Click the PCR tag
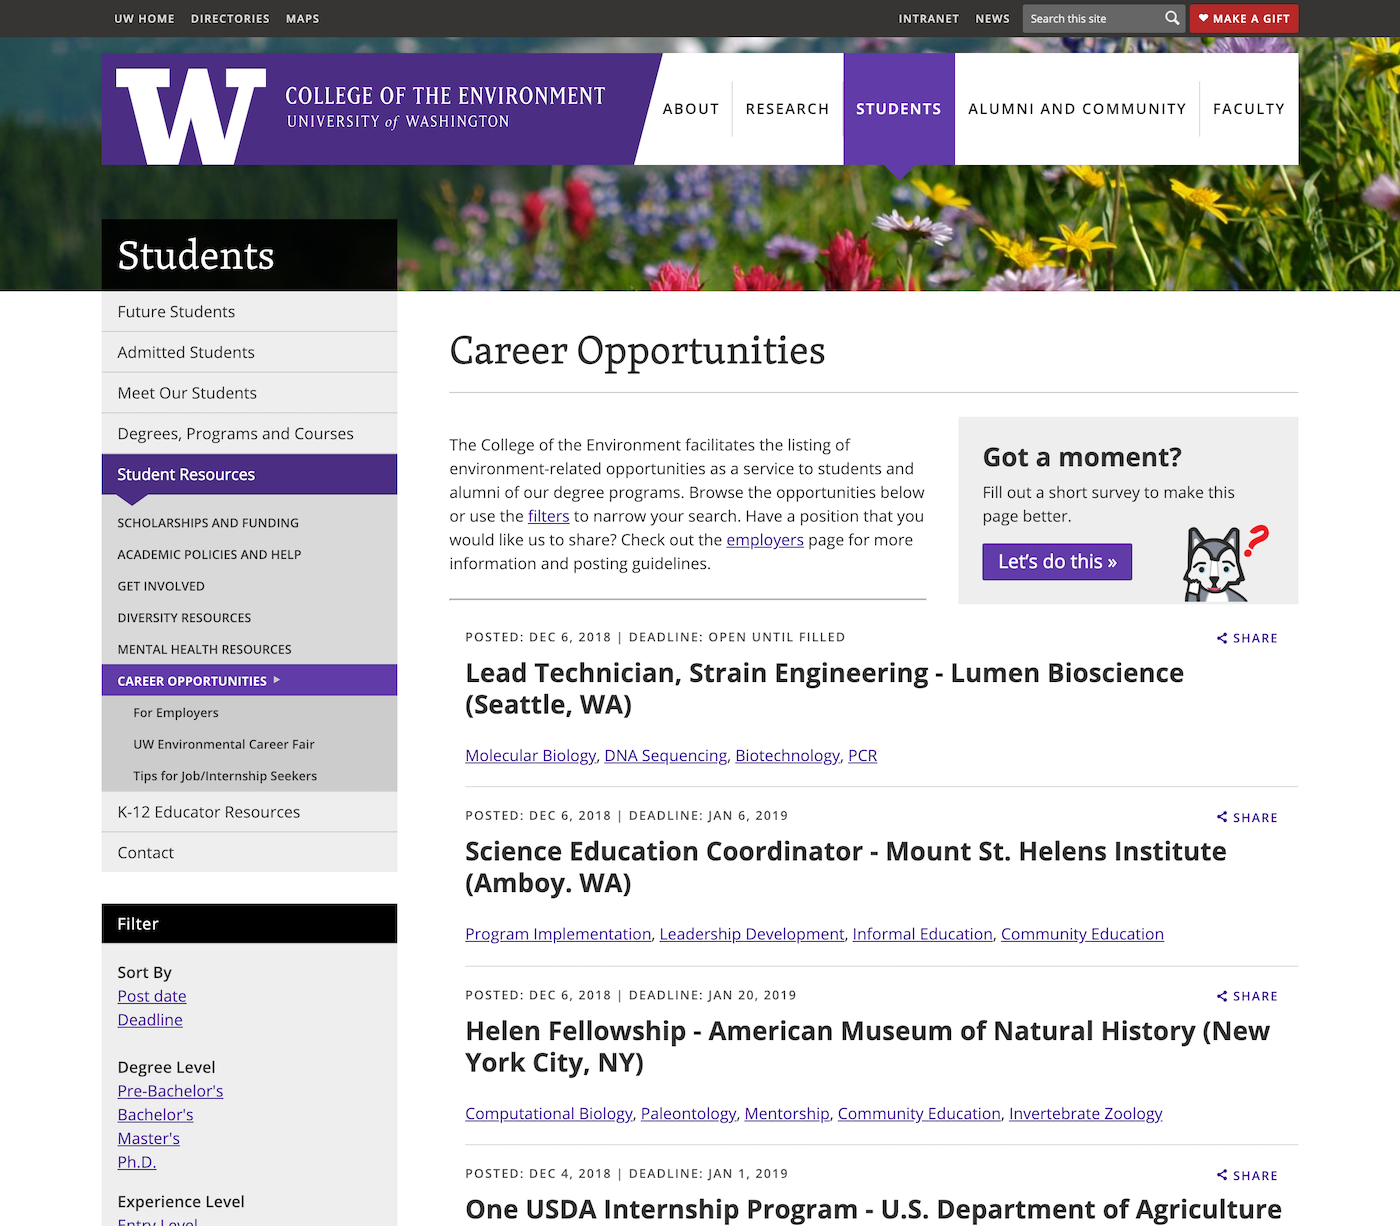 click(x=863, y=756)
